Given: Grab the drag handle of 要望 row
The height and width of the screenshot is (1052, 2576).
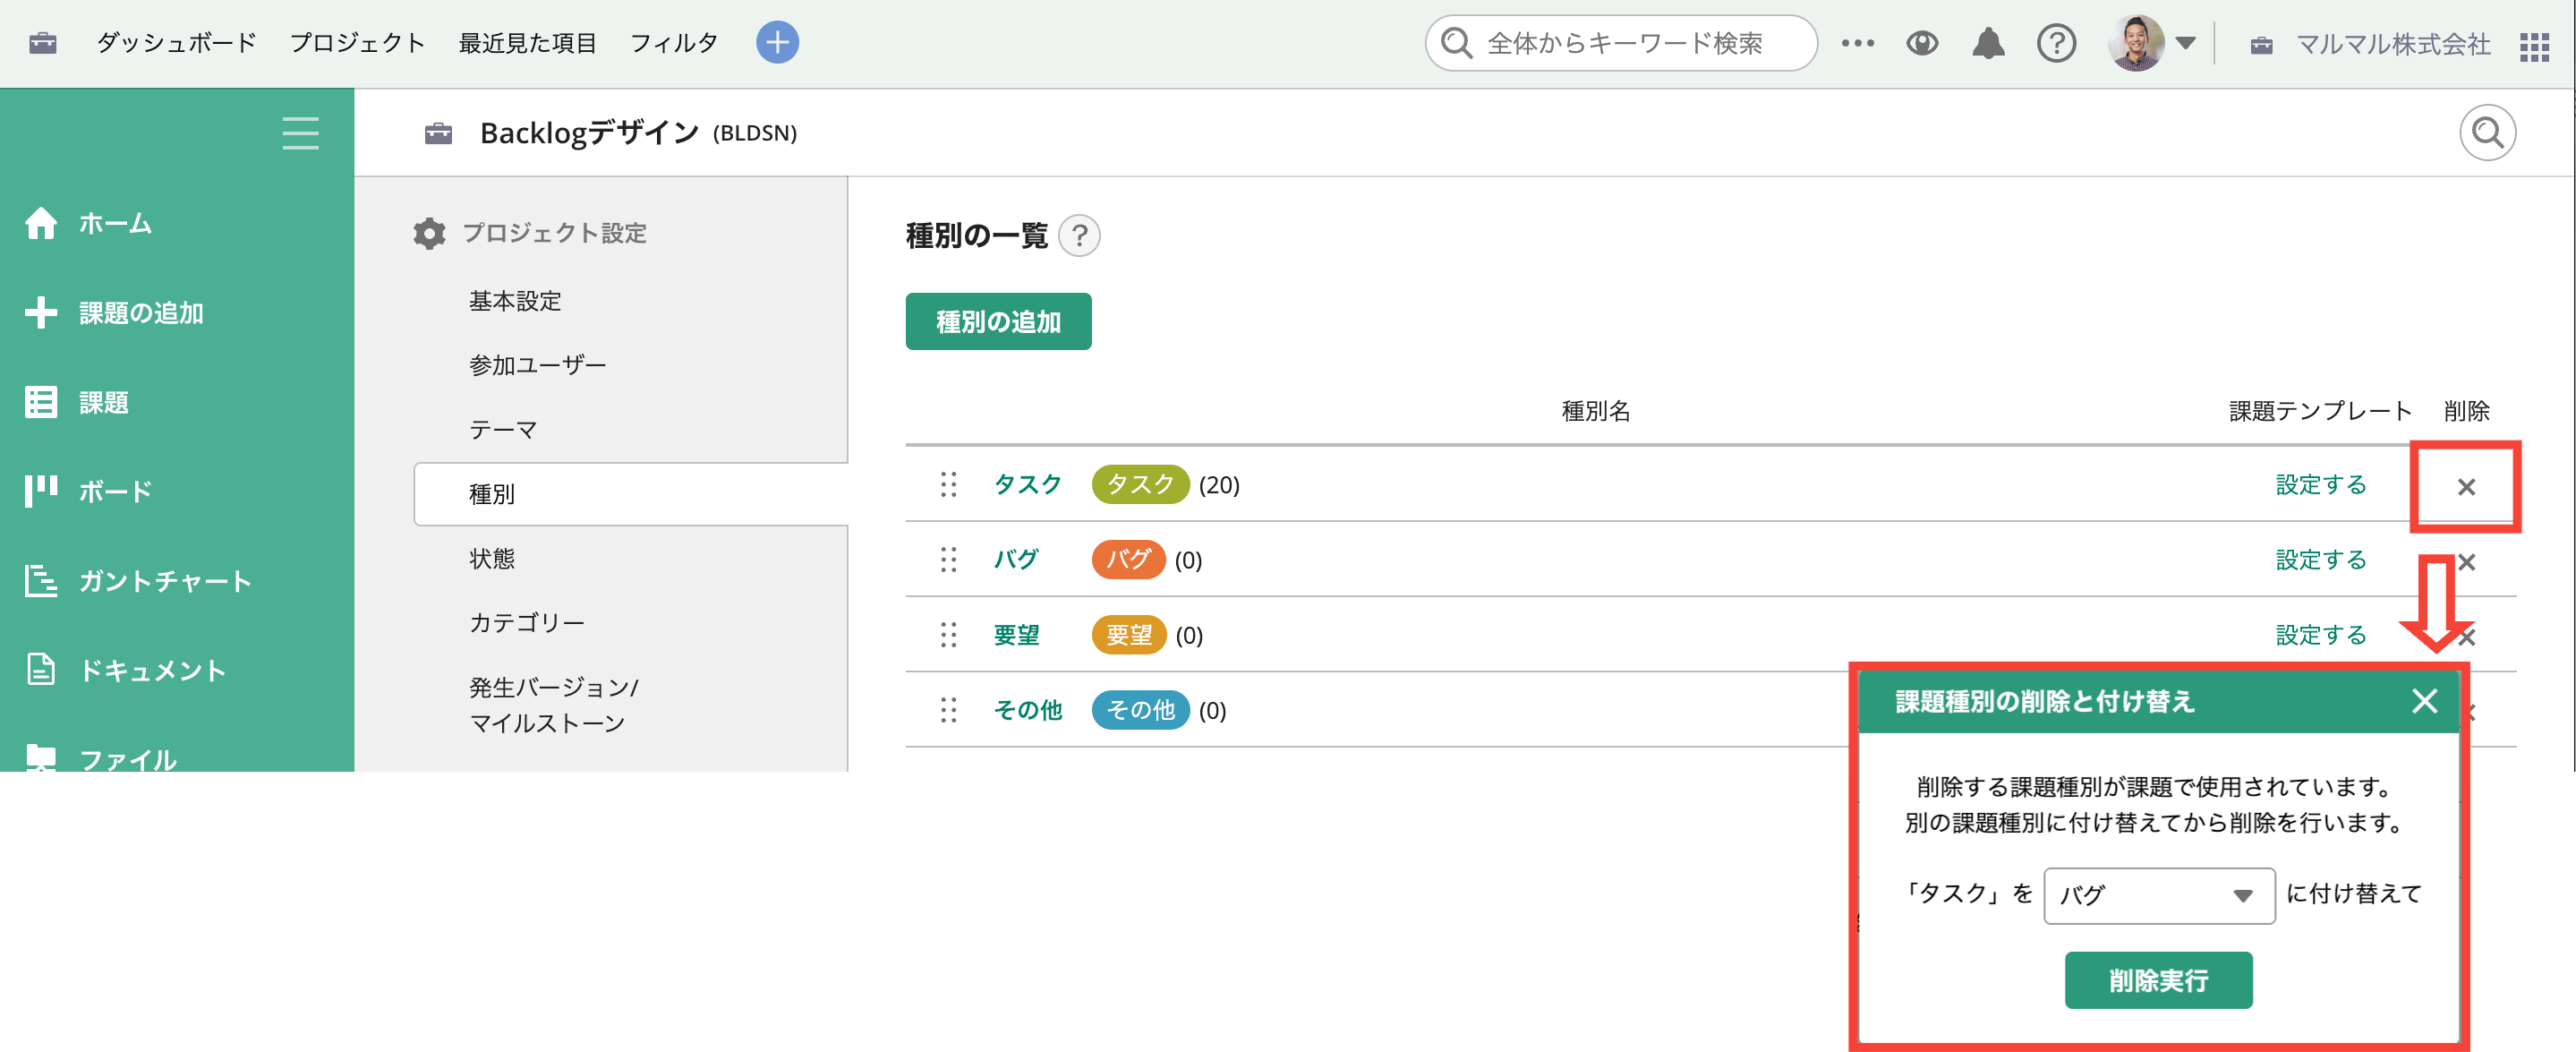Looking at the screenshot, I should (948, 635).
